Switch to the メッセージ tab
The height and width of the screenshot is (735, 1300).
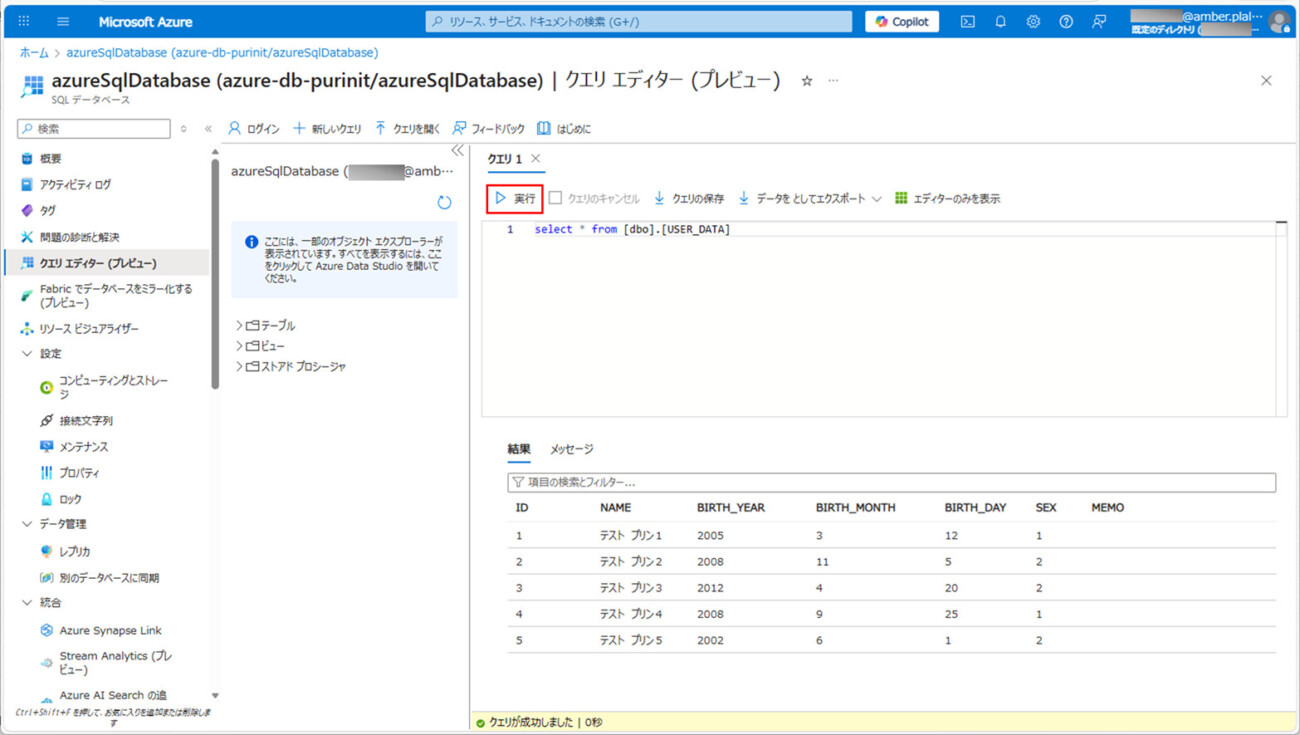[x=571, y=449]
